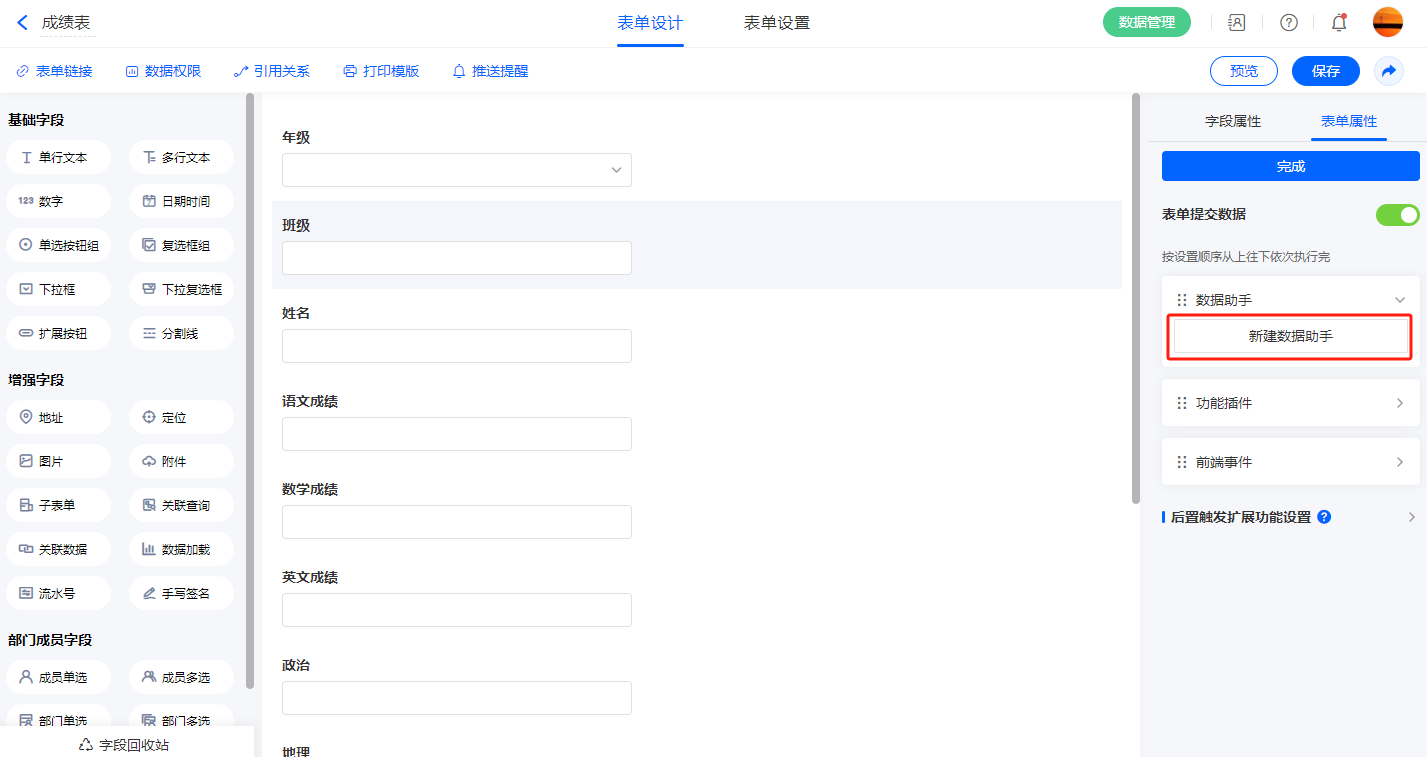1427x757 pixels.
Task: Collapse the 数据助手 section
Action: click(x=1400, y=300)
